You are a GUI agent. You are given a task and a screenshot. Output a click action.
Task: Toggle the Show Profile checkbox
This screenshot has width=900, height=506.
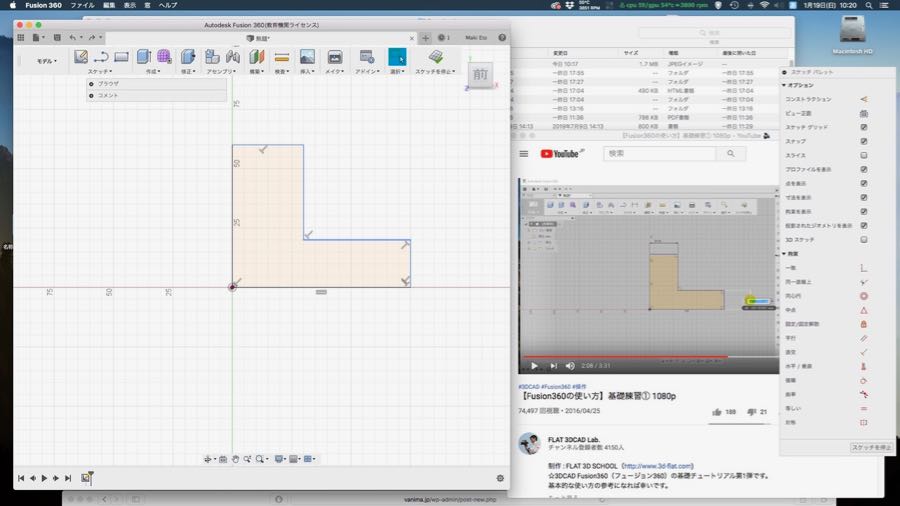(863, 169)
